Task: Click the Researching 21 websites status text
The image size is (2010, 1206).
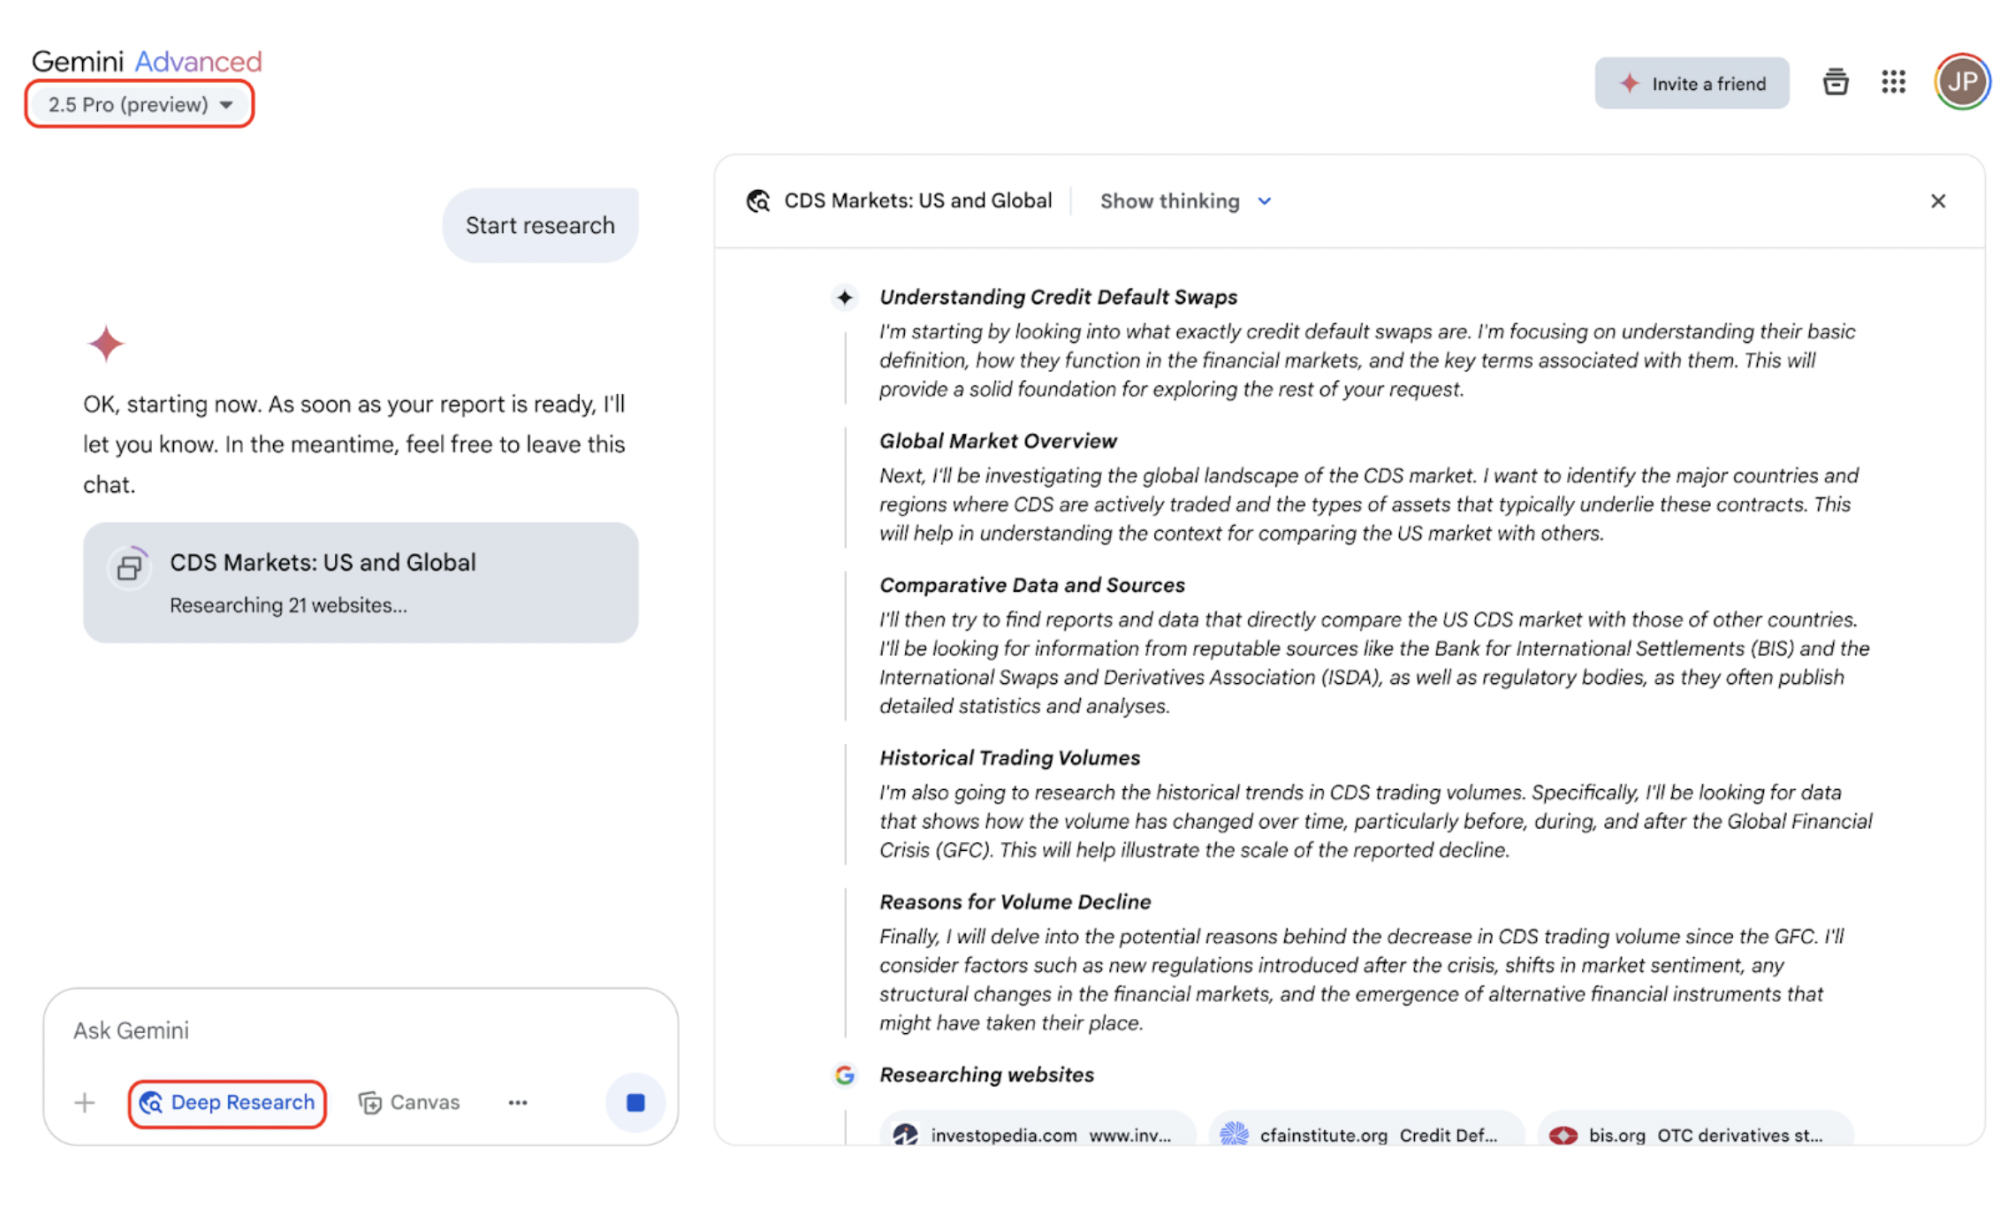Action: (288, 605)
